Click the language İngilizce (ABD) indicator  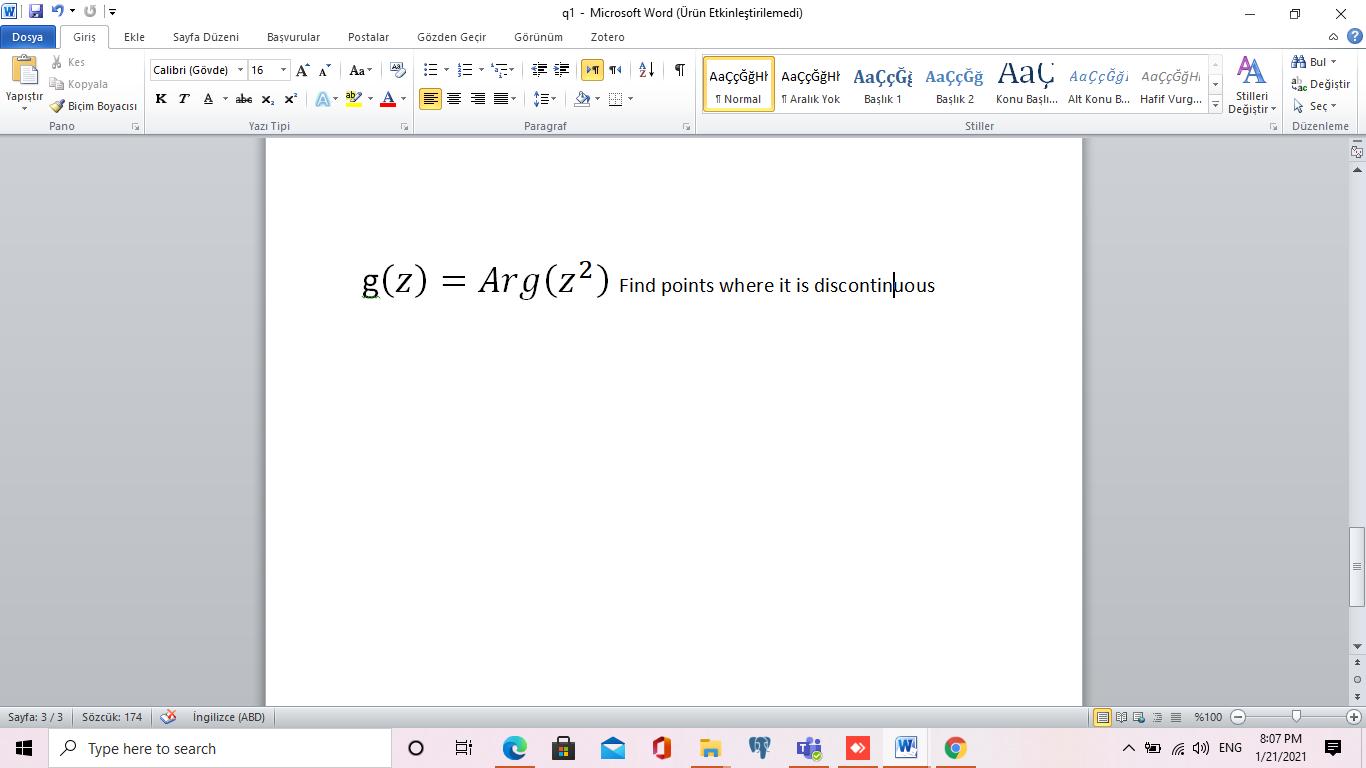229,717
